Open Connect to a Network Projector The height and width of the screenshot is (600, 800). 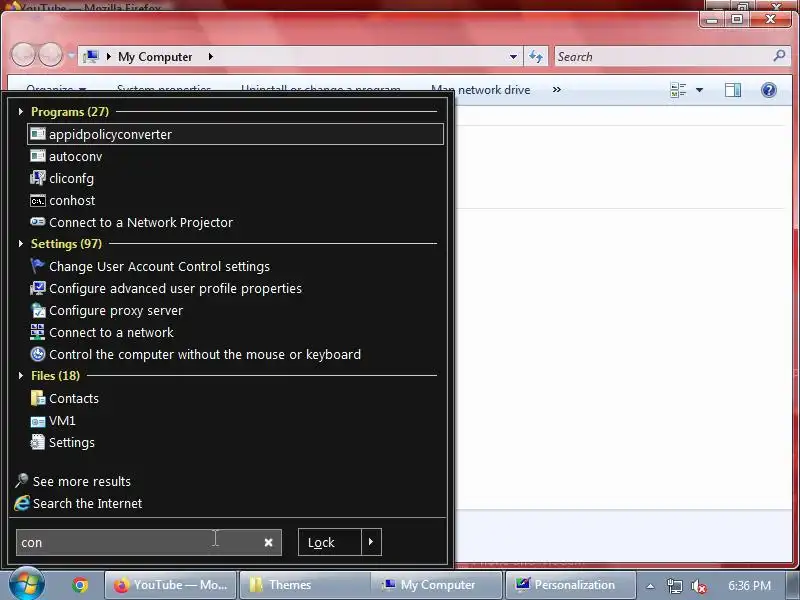tap(141, 222)
